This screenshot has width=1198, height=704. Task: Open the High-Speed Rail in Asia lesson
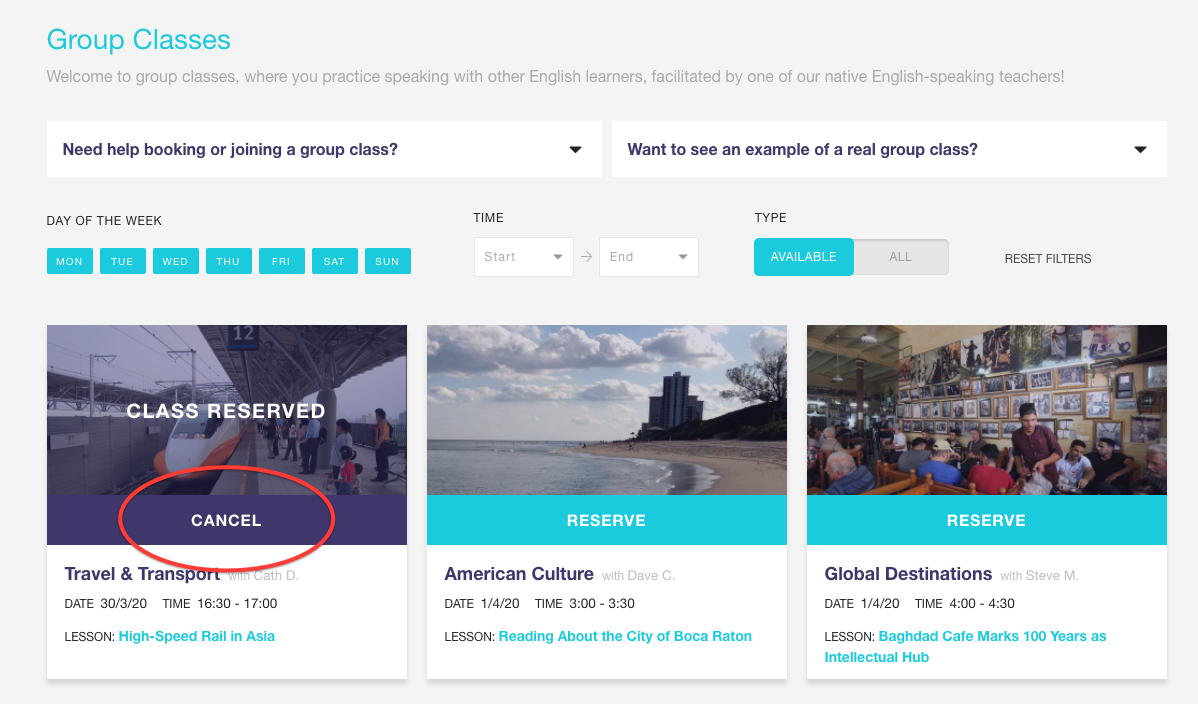196,636
